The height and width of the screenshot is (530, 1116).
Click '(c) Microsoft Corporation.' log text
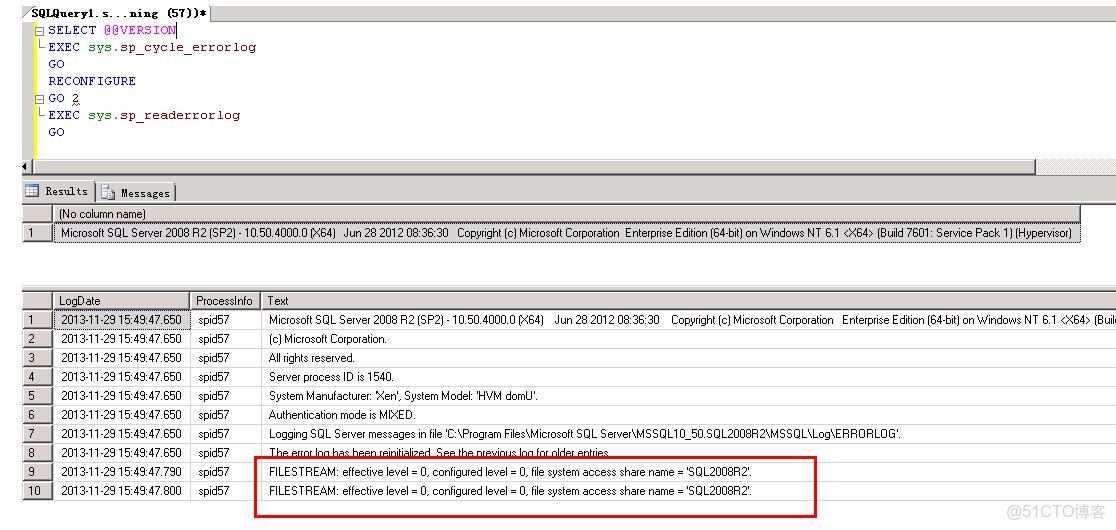(x=327, y=339)
